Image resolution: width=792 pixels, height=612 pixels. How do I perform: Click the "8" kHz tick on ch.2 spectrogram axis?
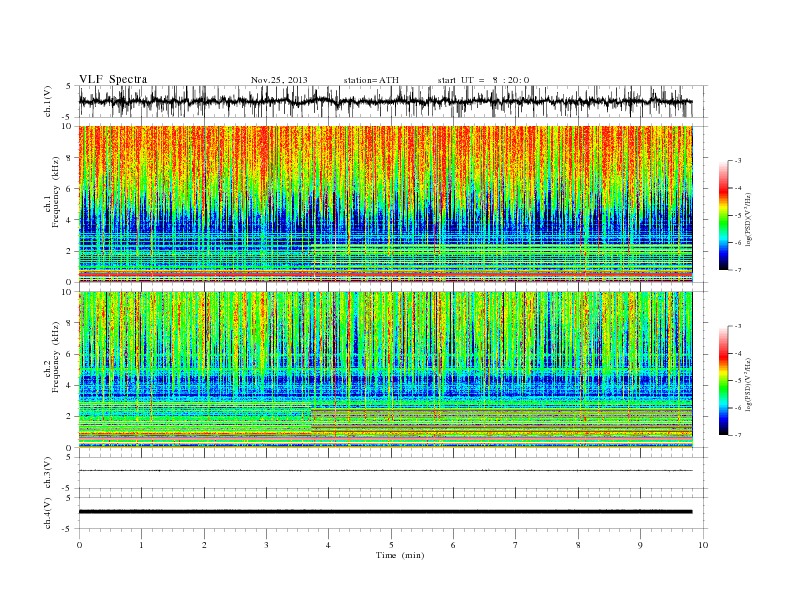(x=70, y=323)
